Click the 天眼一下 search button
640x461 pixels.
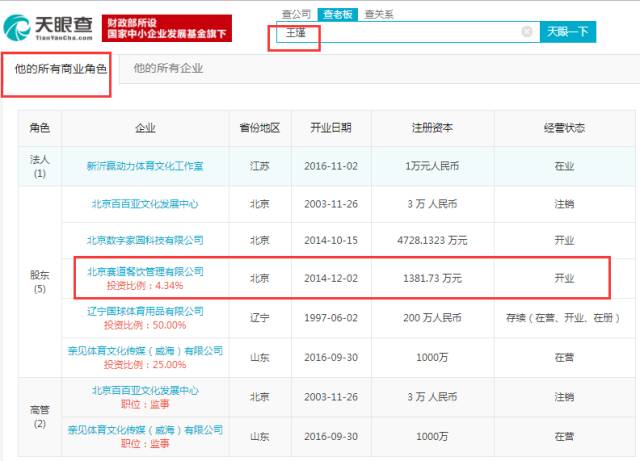[568, 31]
